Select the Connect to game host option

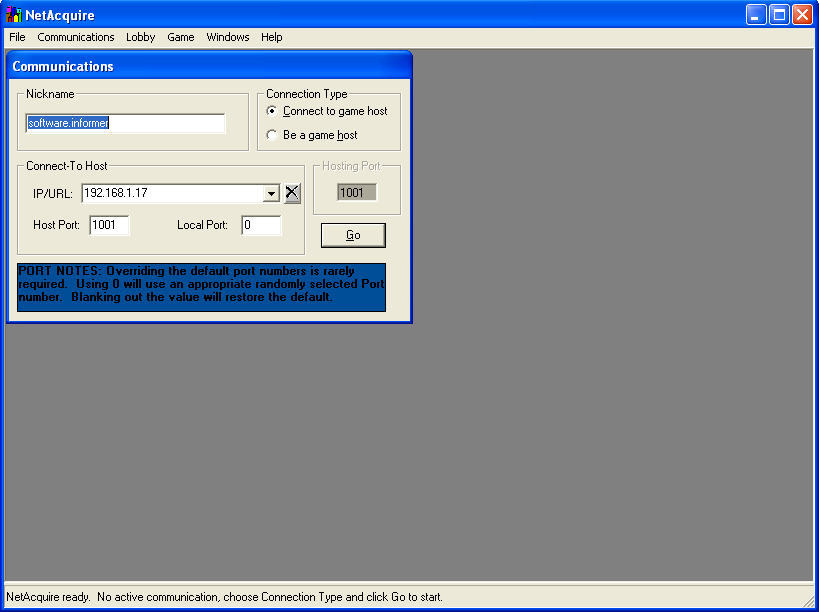pyautogui.click(x=327, y=111)
